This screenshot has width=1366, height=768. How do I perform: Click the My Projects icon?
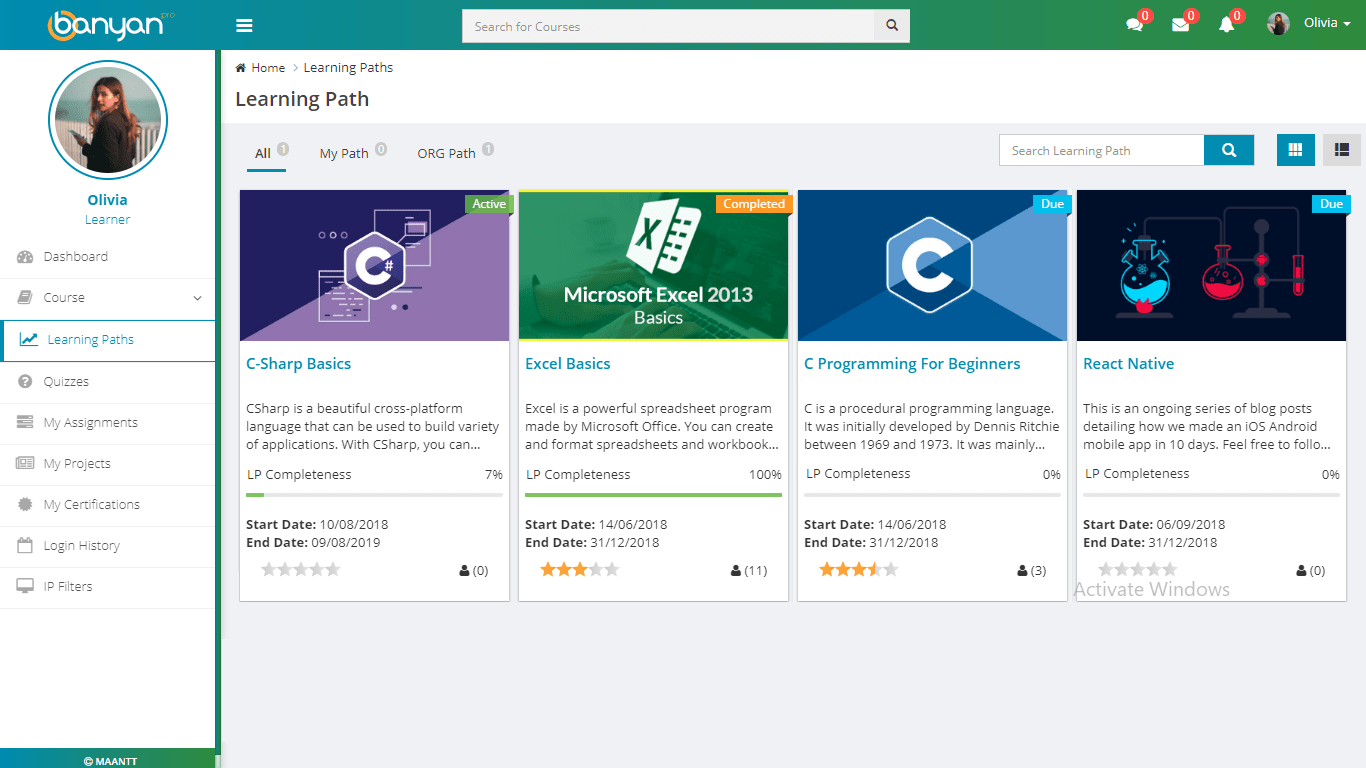click(25, 464)
